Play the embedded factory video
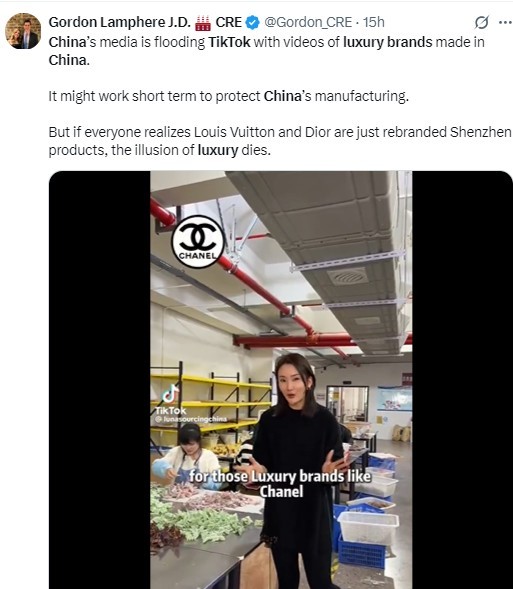Screen dimensions: 513x589 (x=281, y=380)
